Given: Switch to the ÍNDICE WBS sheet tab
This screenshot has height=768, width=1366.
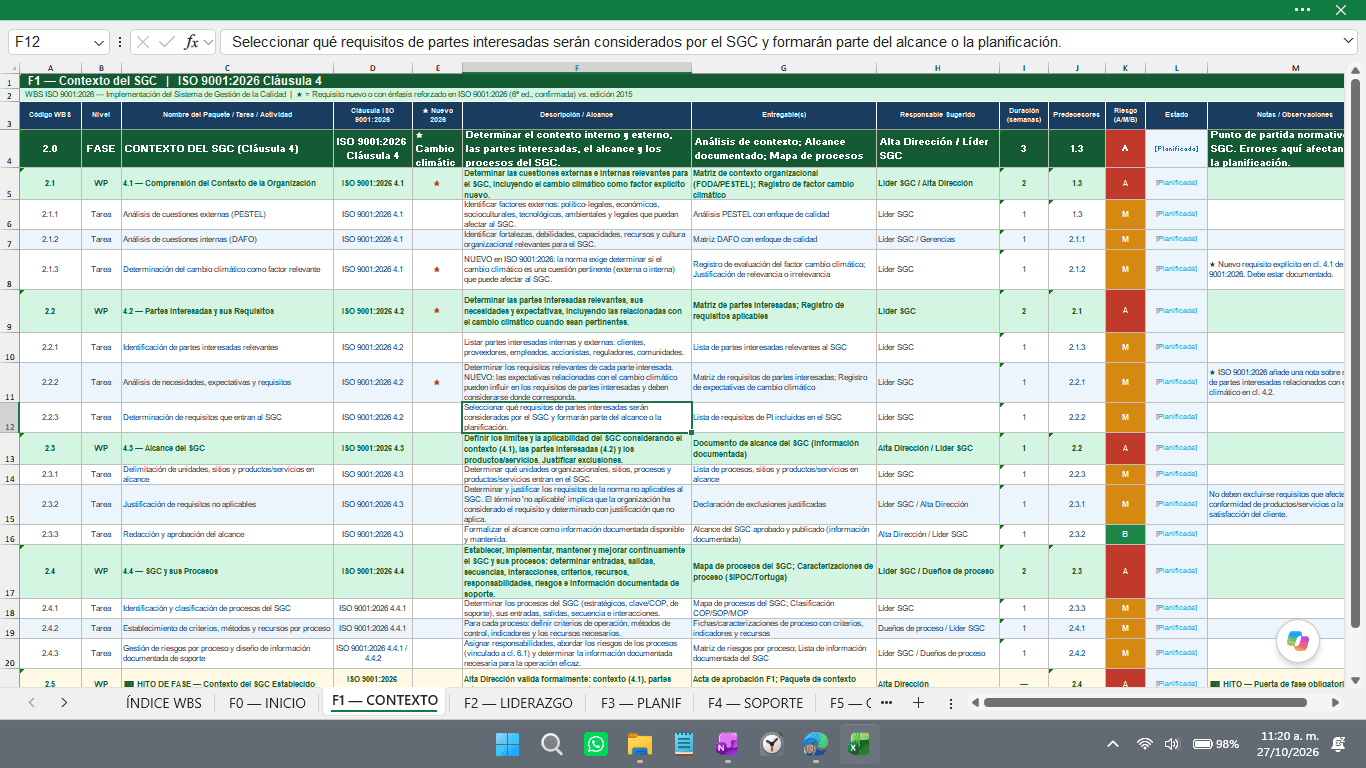Looking at the screenshot, I should (x=163, y=703).
